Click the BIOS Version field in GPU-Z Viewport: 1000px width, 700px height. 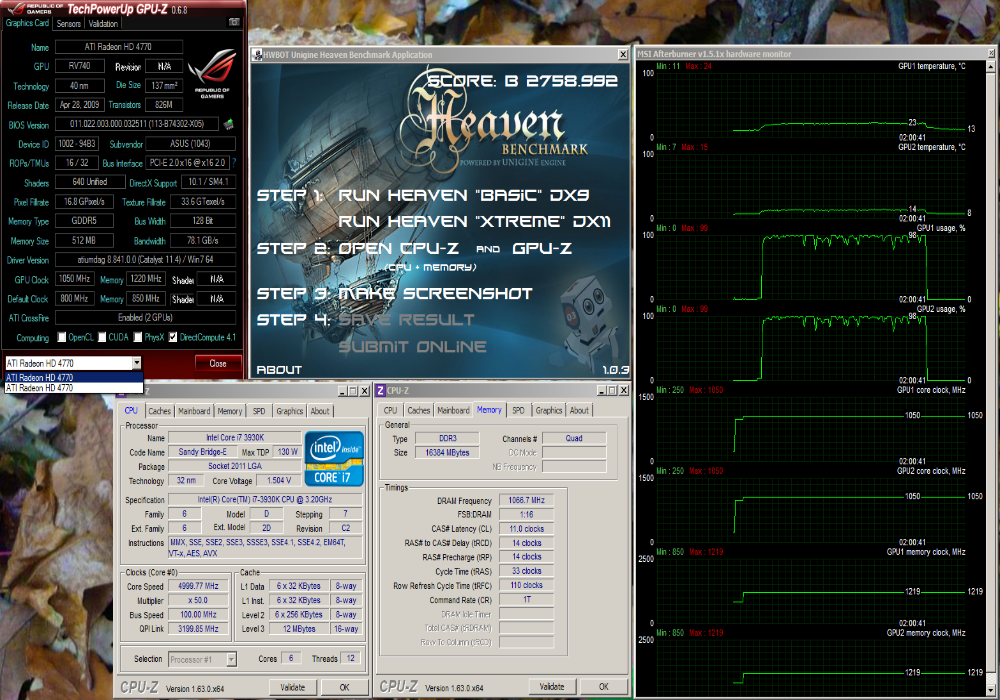point(137,124)
